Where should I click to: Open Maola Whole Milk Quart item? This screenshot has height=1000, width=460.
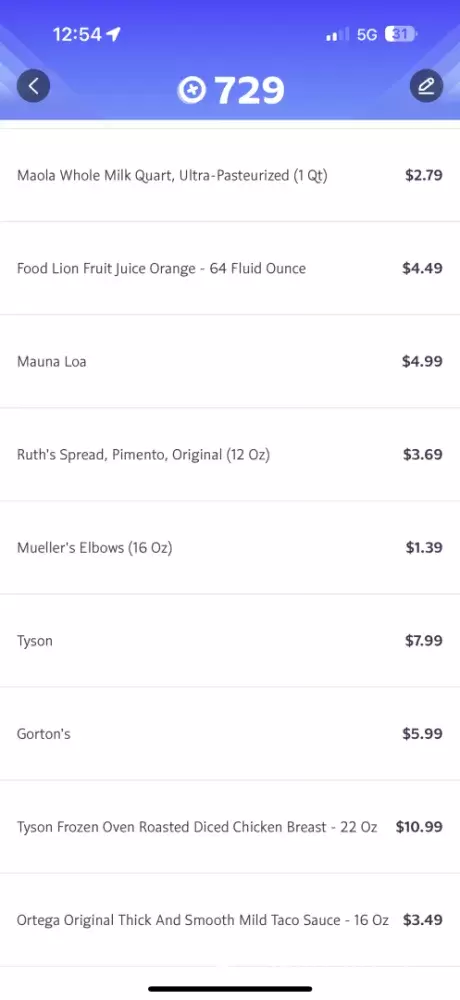click(x=230, y=175)
